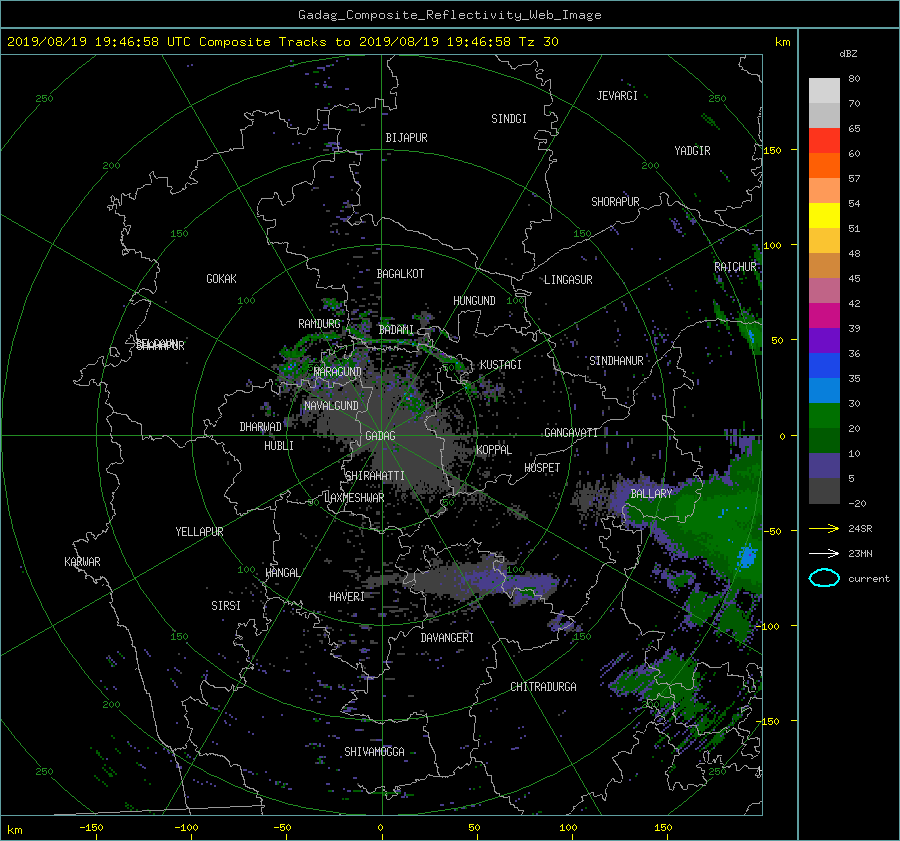Select the 'SINDGI' city label
This screenshot has height=841, width=900.
pyautogui.click(x=509, y=119)
